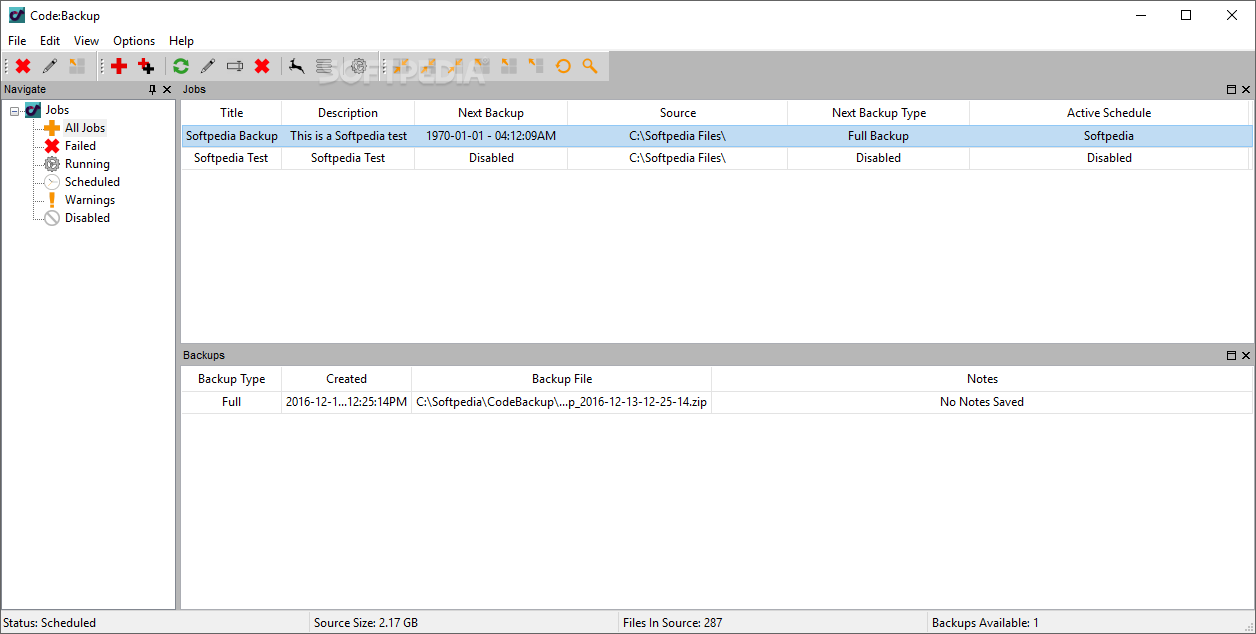Image resolution: width=1256 pixels, height=634 pixels.
Task: Click the gear settings toolbar icon
Action: pos(358,66)
